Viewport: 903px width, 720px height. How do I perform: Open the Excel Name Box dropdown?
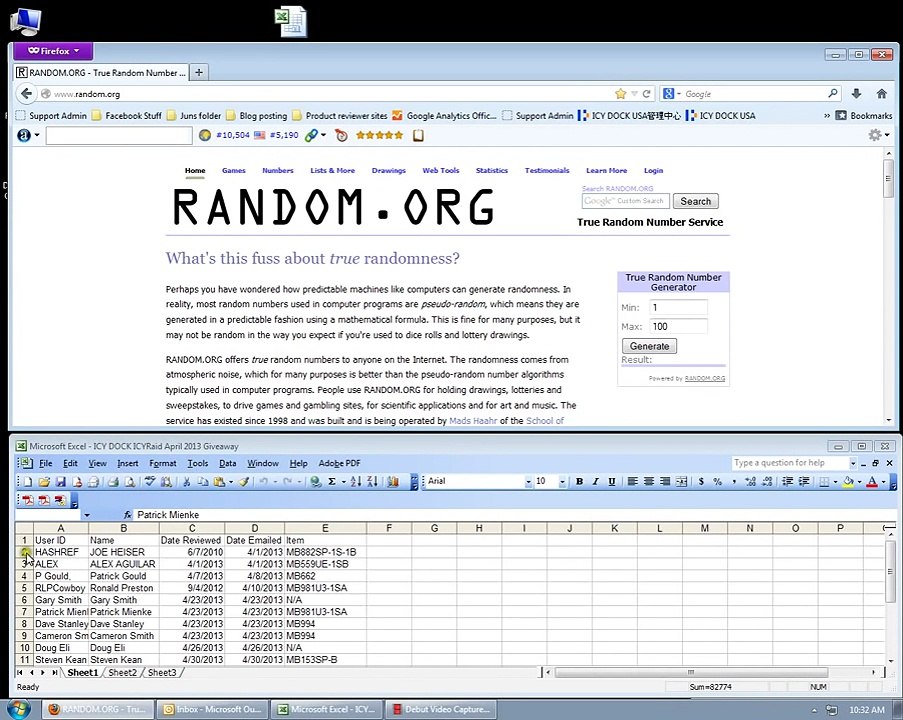coord(87,515)
